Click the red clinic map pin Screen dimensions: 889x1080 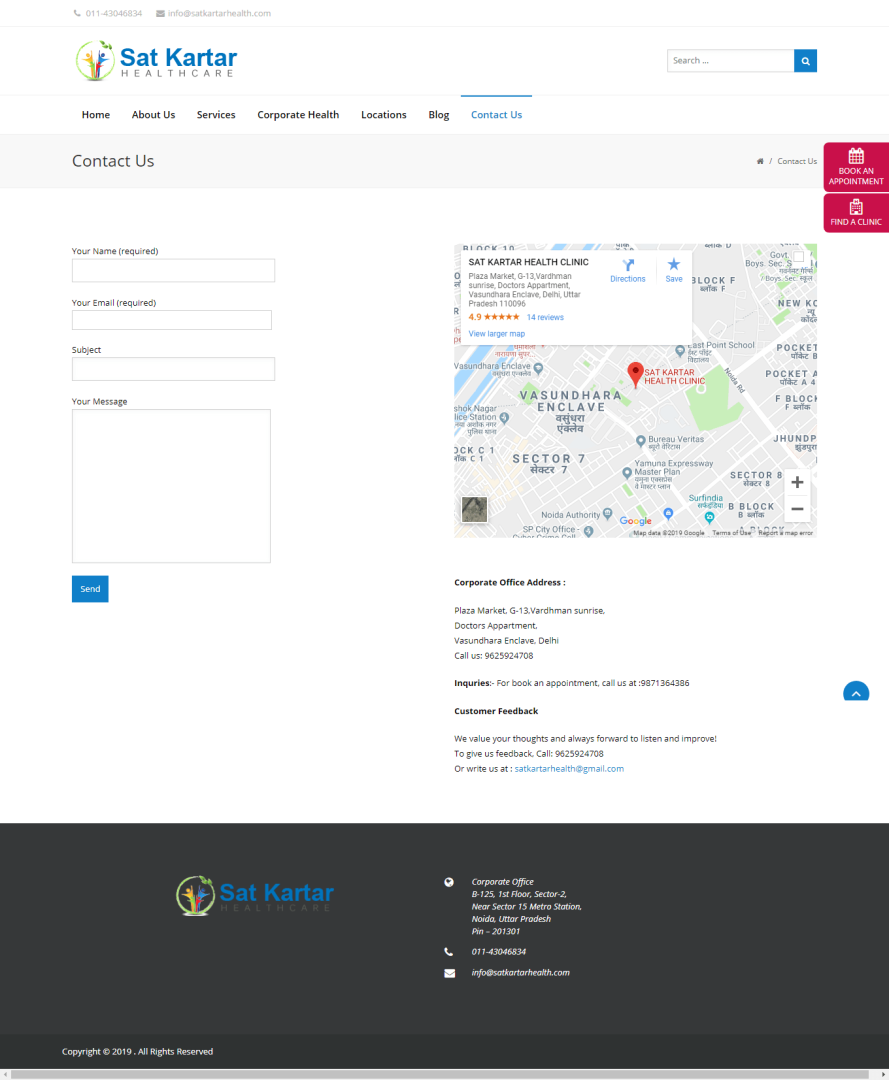tap(635, 374)
